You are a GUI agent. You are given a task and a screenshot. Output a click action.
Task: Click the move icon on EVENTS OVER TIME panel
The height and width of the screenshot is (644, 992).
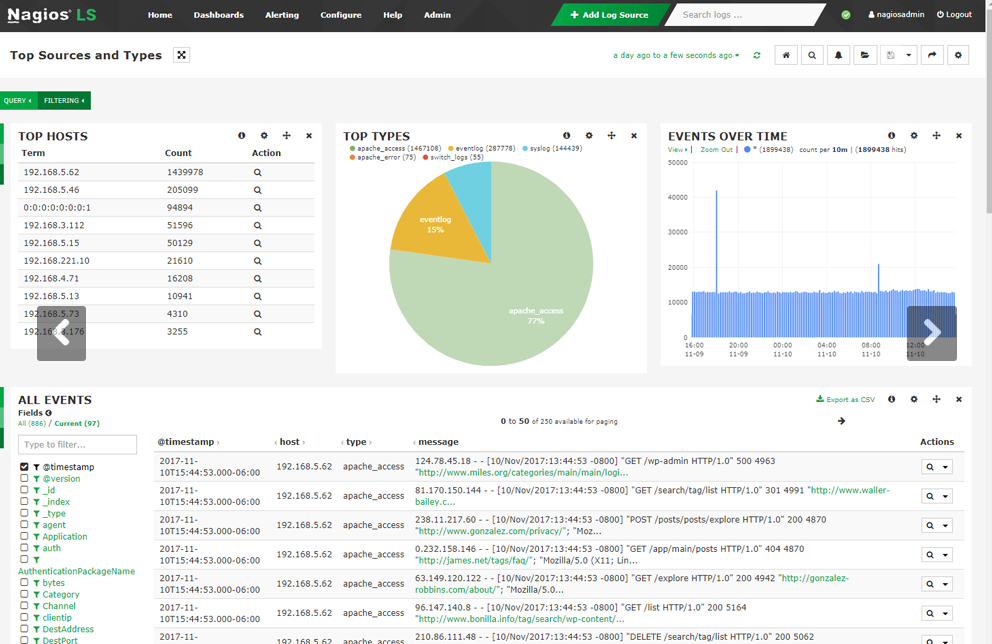point(936,135)
